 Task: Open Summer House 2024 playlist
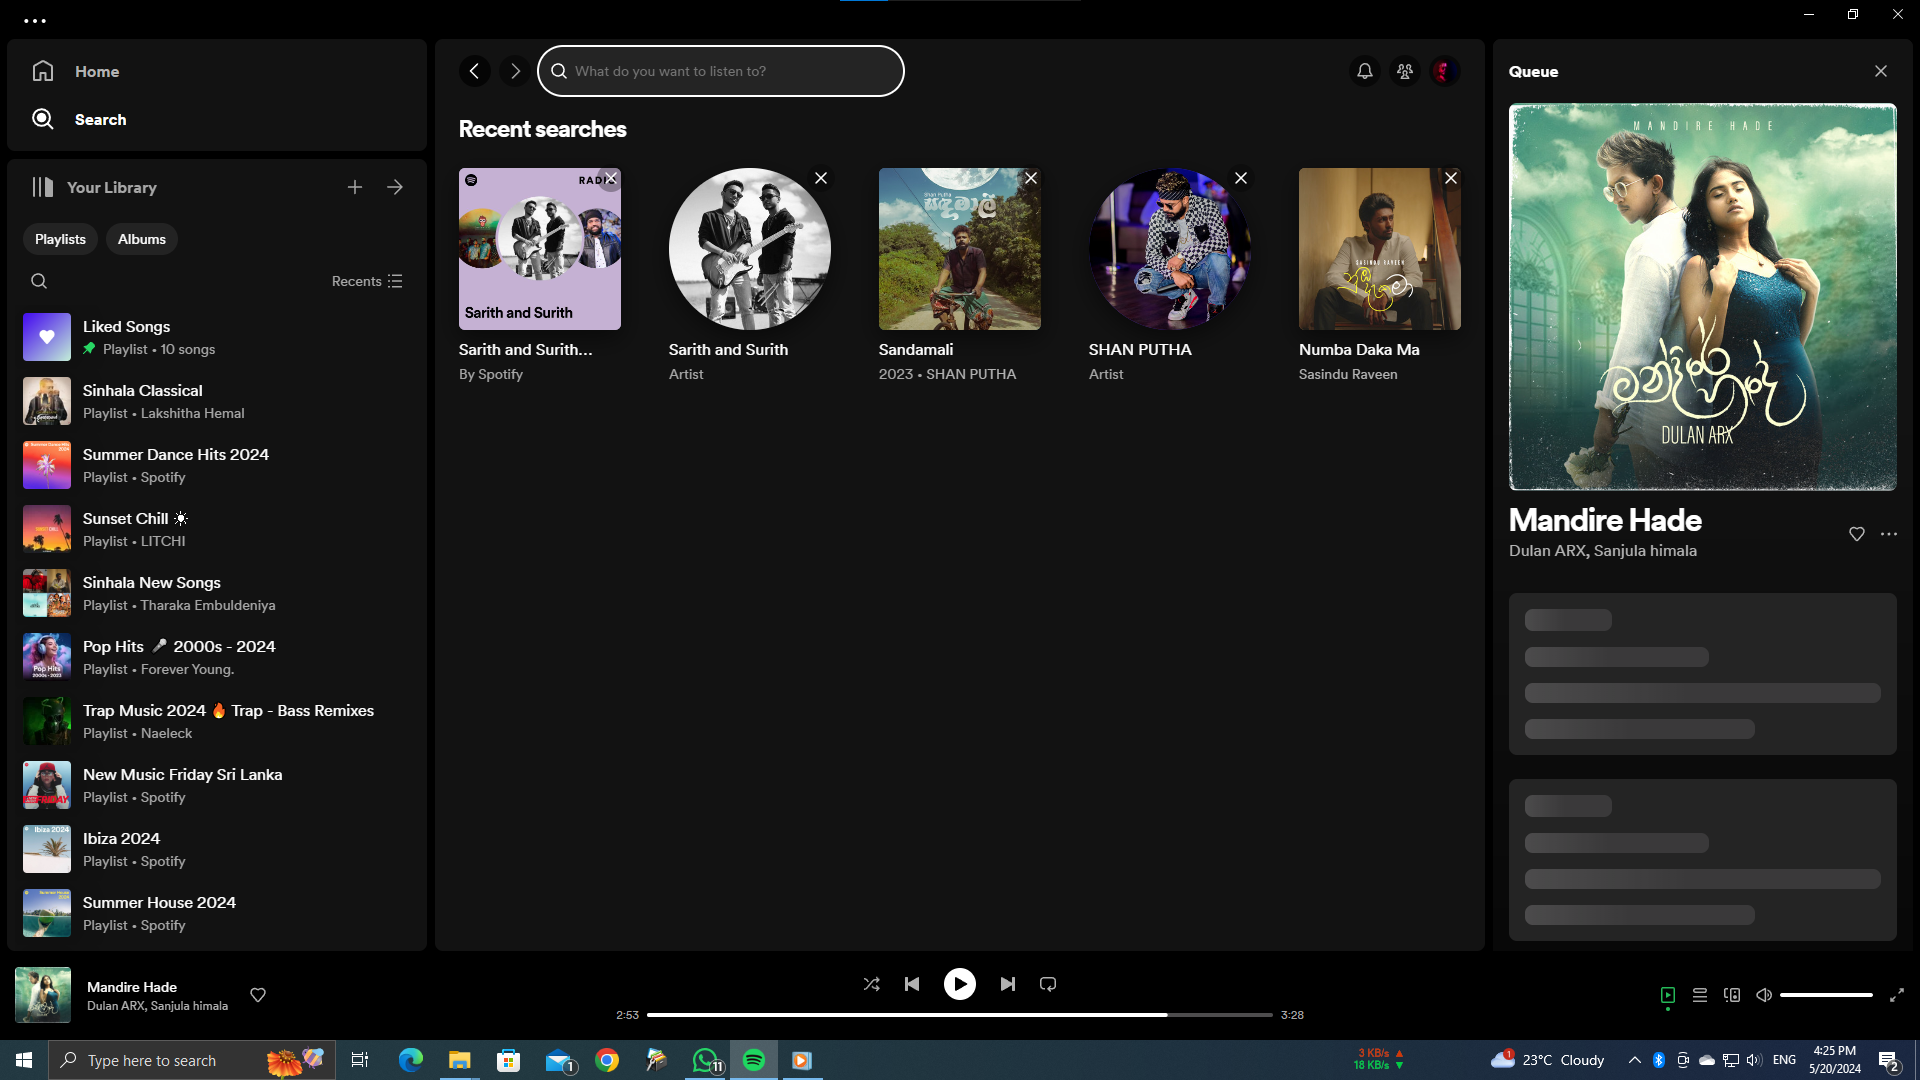coord(217,913)
